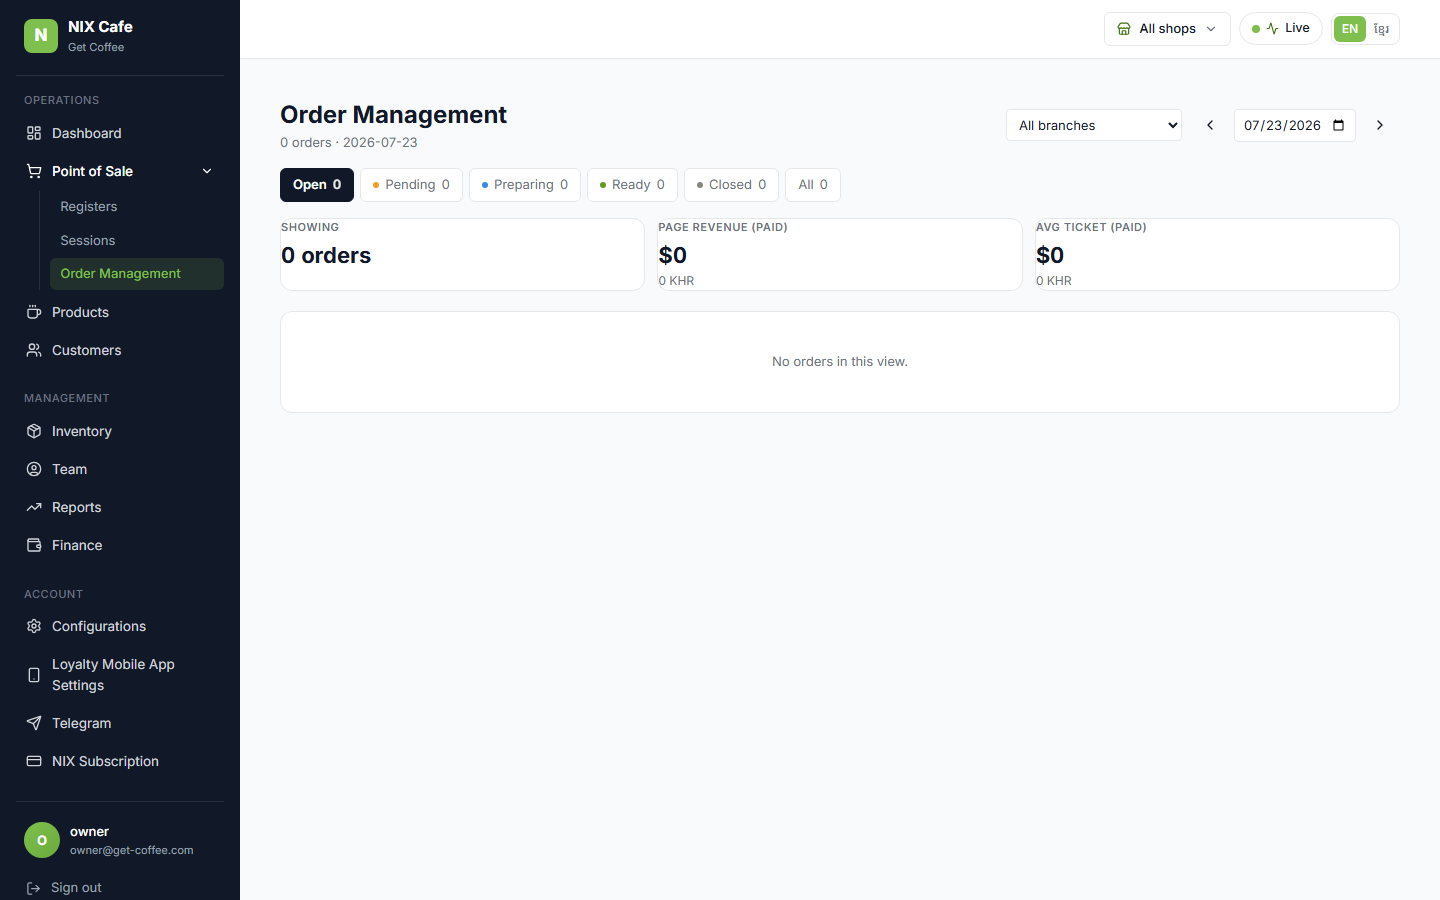Click the Finance wallet icon
The width and height of the screenshot is (1440, 900).
click(x=34, y=545)
